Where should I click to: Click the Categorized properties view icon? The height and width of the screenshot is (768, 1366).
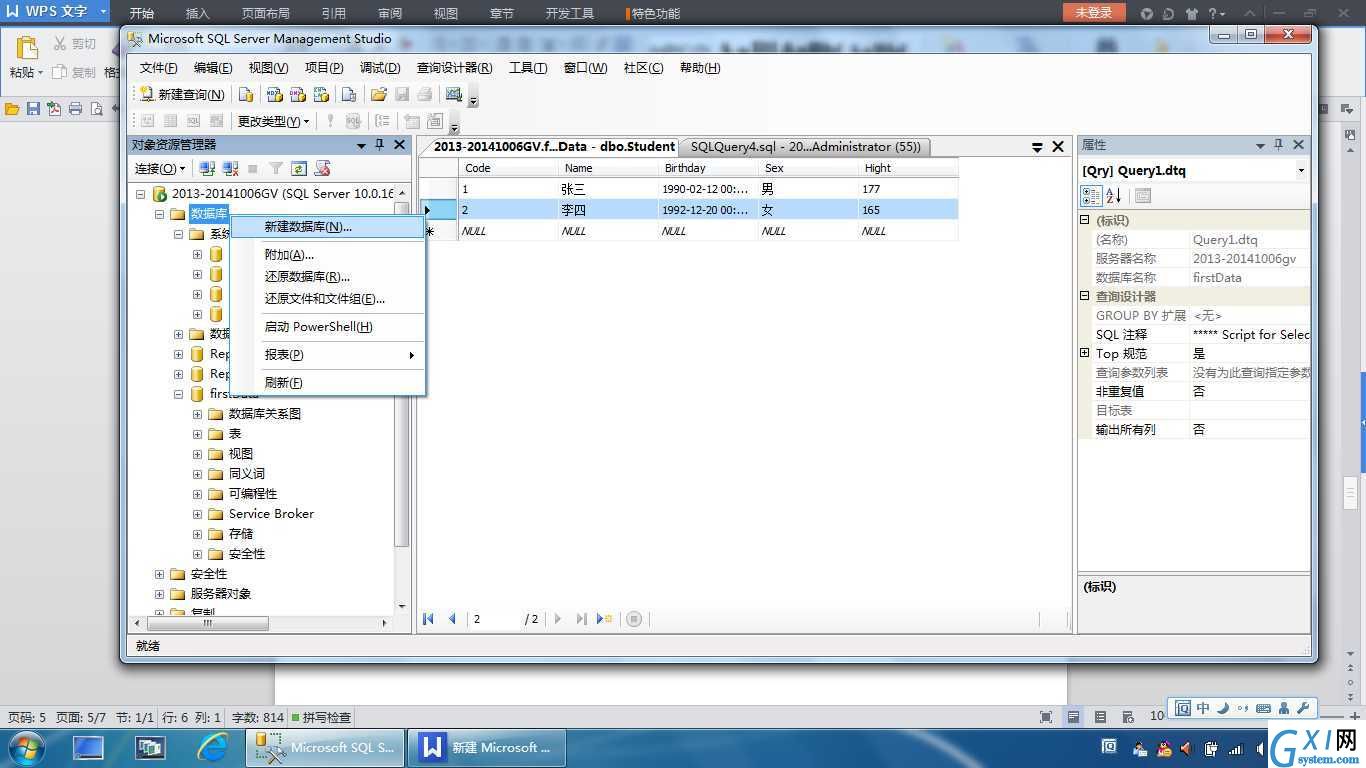point(1091,196)
